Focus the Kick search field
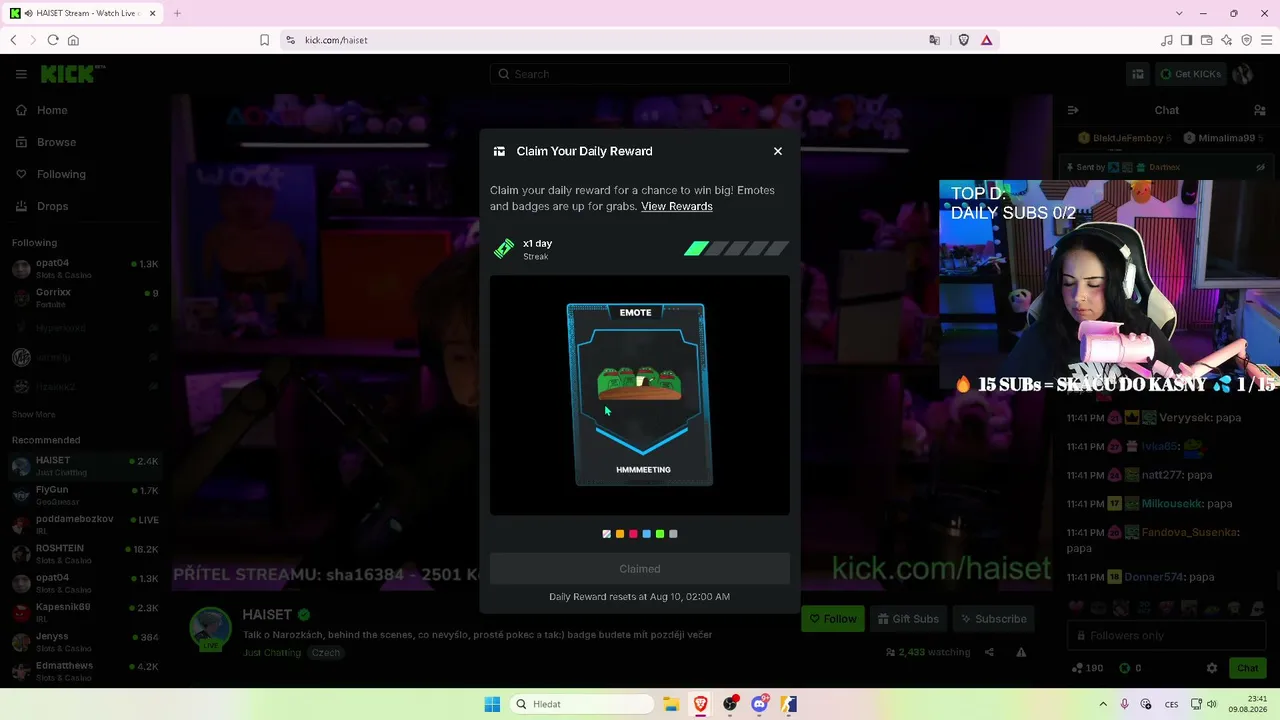This screenshot has height=720, width=1280. tap(640, 74)
